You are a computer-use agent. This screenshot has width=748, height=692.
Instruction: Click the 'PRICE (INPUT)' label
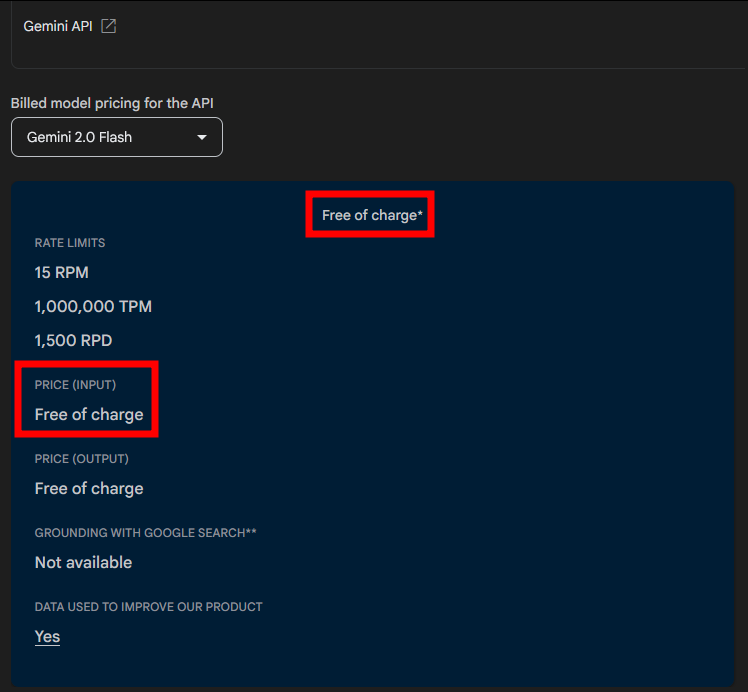[75, 385]
